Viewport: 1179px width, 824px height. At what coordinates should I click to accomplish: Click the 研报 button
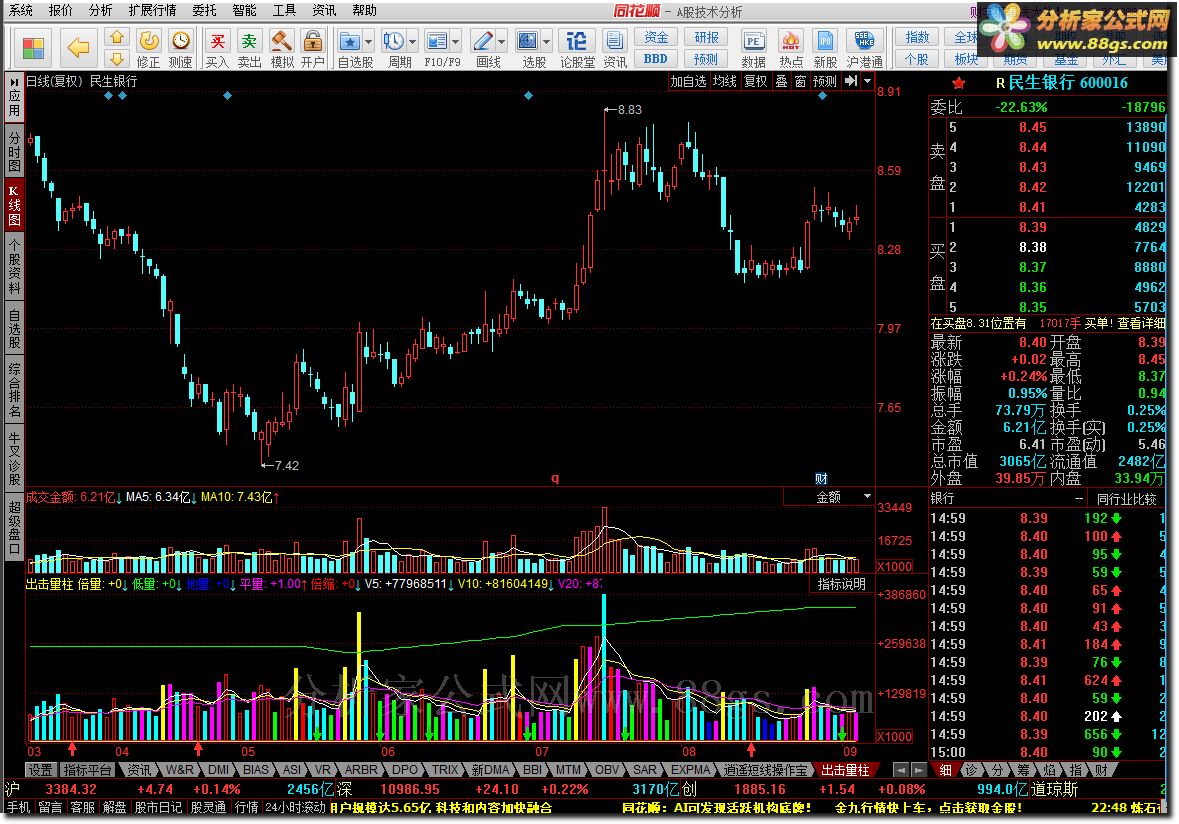tap(705, 37)
